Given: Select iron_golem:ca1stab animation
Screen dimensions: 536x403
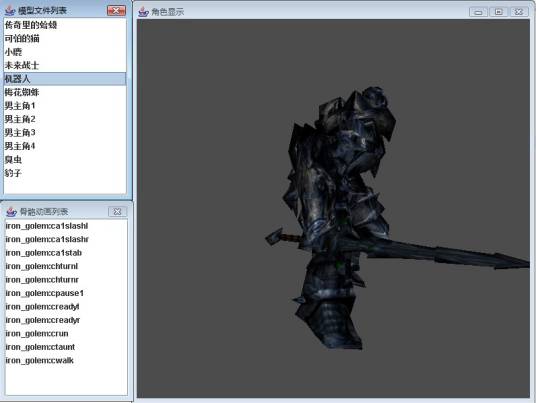Looking at the screenshot, I should [66, 253].
